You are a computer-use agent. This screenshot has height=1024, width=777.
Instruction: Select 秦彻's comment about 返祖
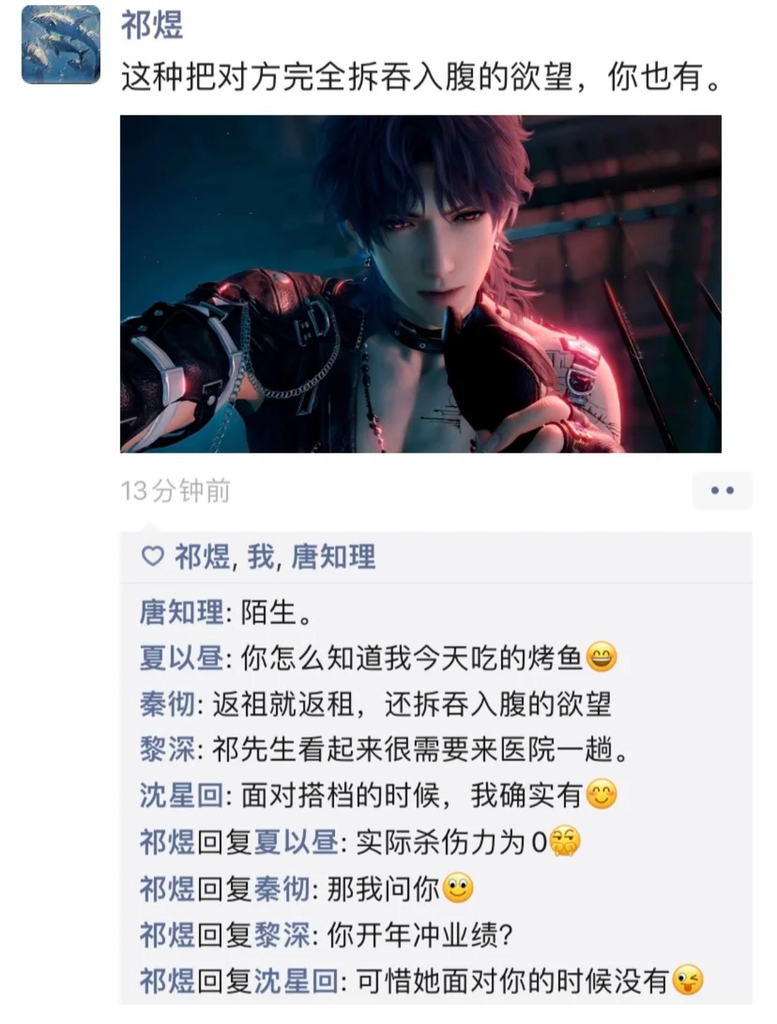[x=412, y=705]
